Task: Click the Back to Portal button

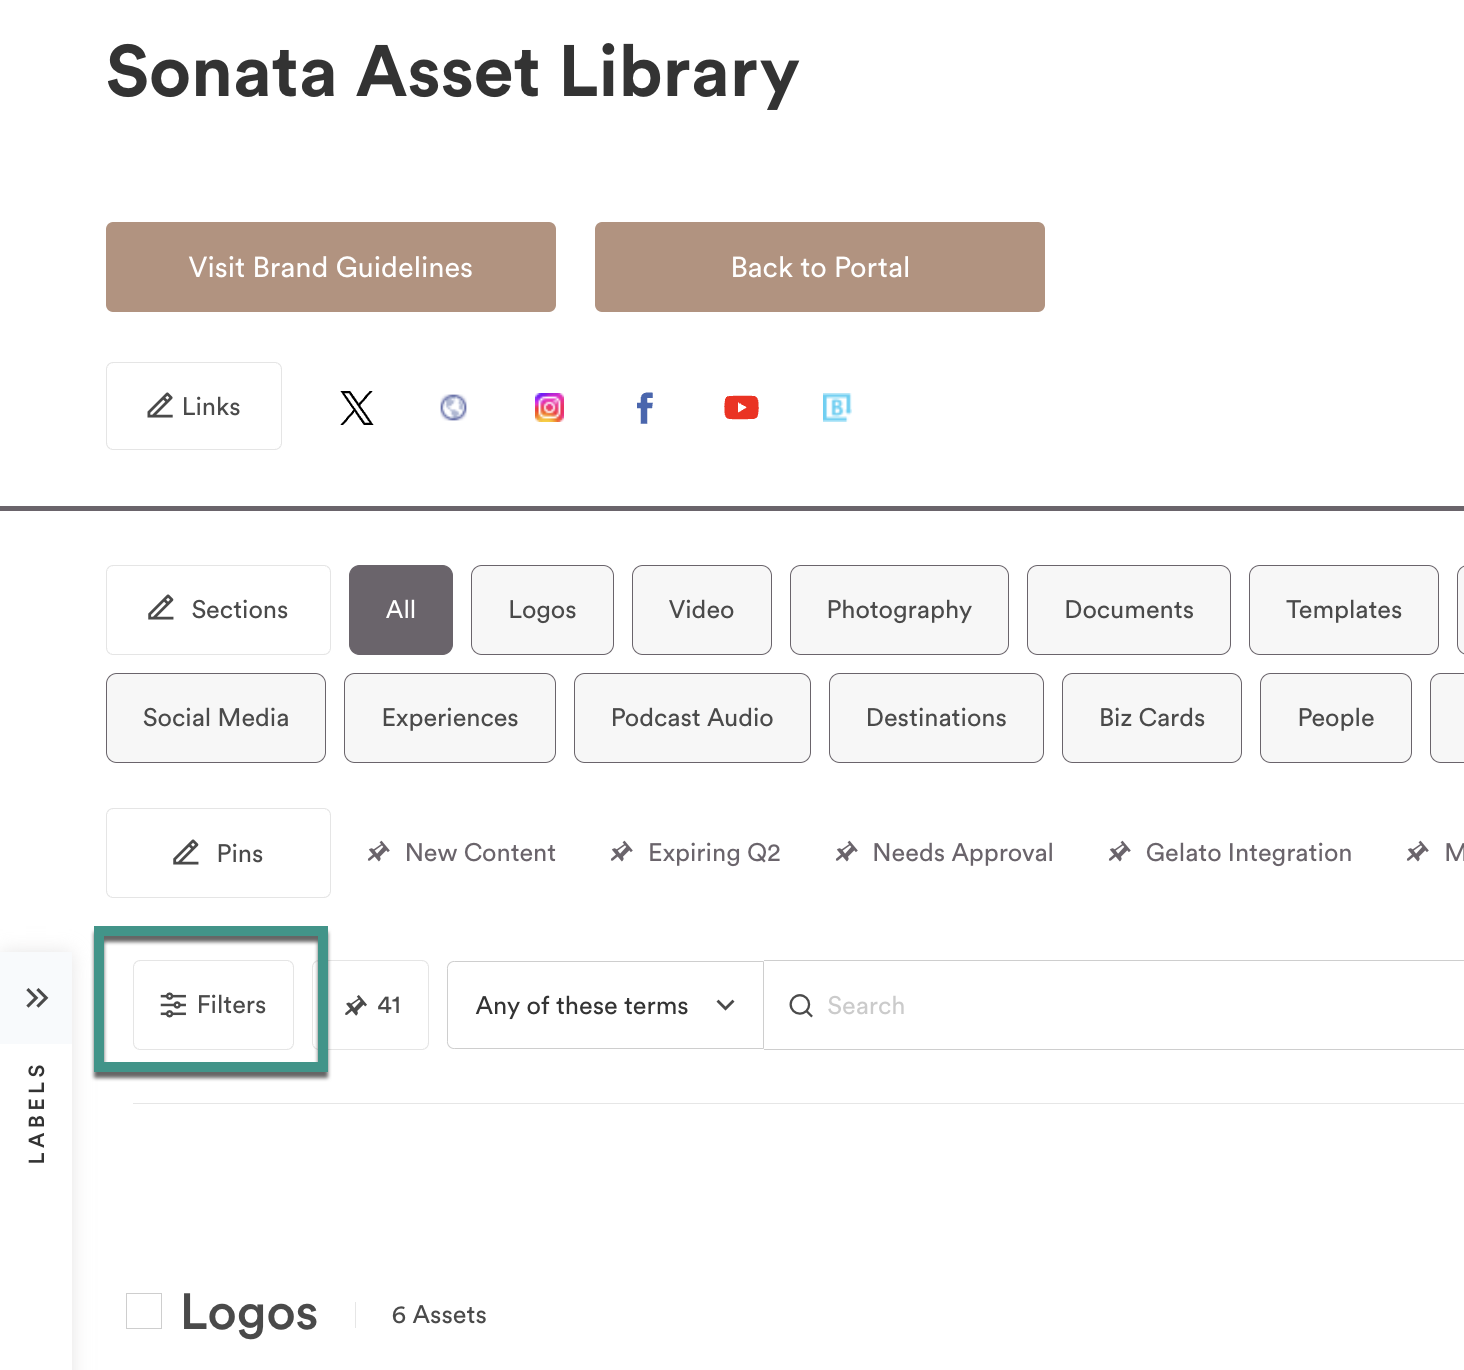Action: pos(820,267)
